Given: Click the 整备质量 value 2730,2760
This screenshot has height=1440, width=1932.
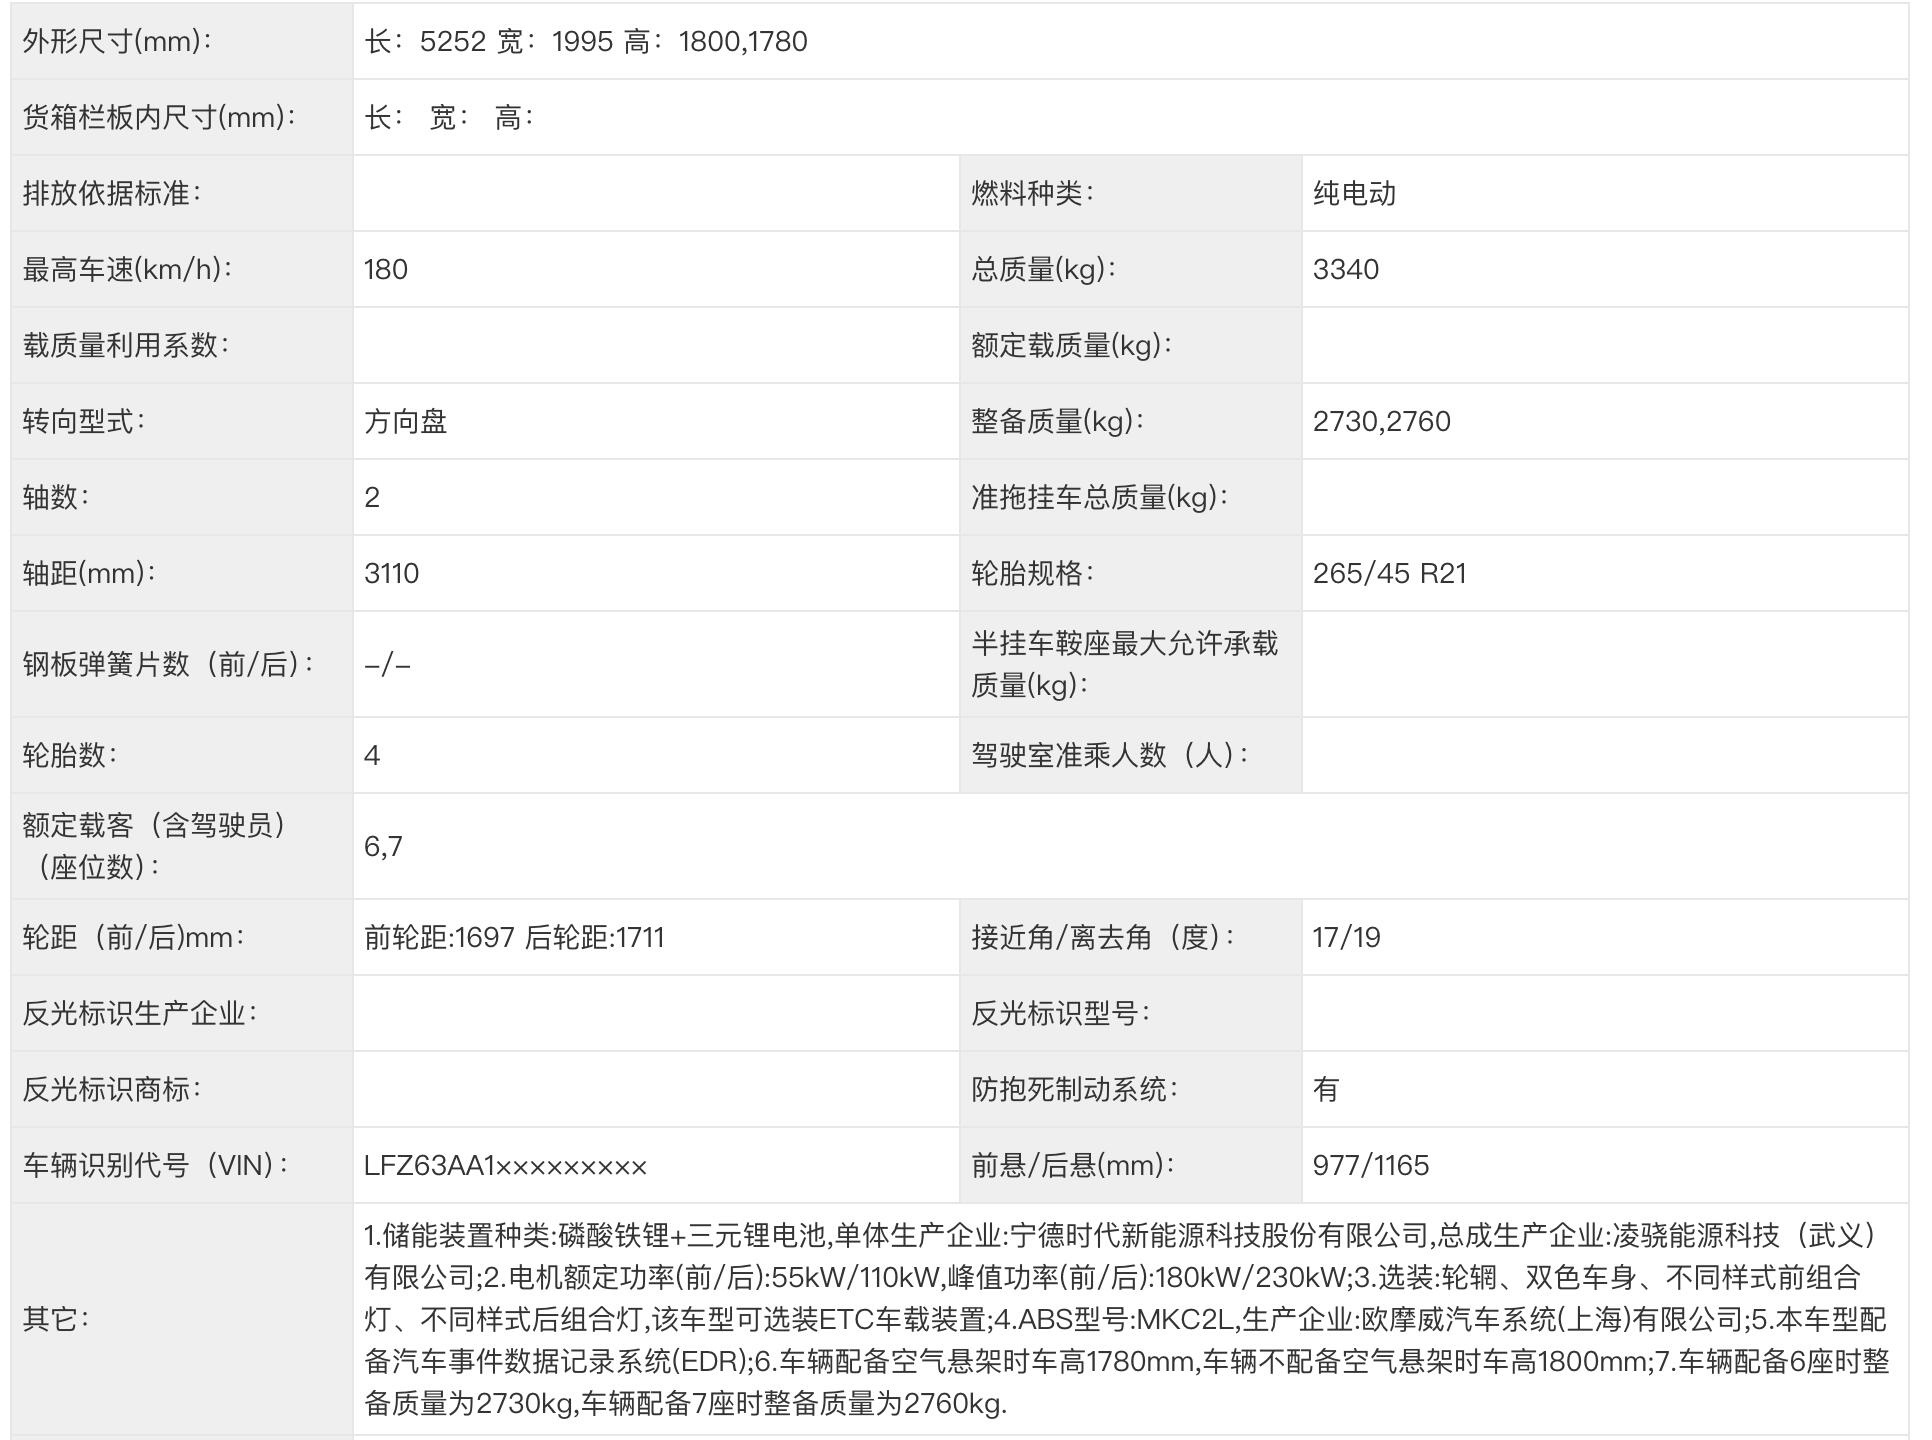Looking at the screenshot, I should click(1381, 421).
